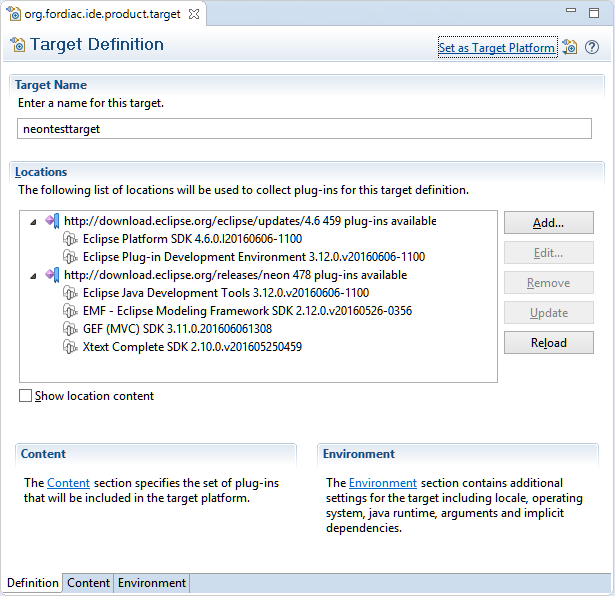Switch to the Definition bottom tab
This screenshot has height=596, width=615.
pos(33,583)
